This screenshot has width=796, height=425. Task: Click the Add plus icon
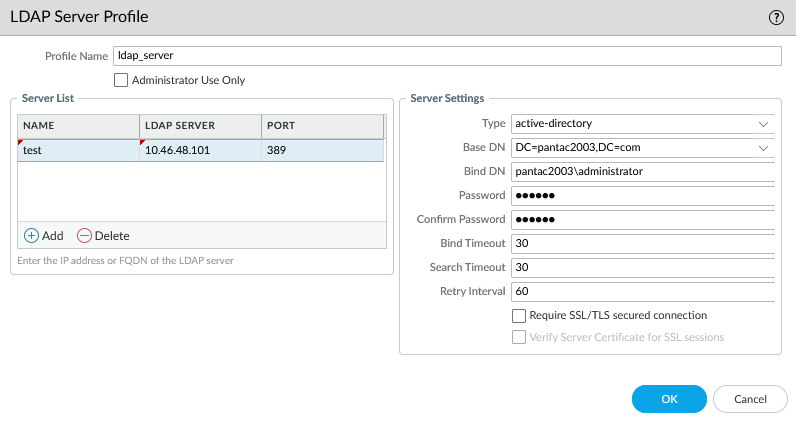32,235
